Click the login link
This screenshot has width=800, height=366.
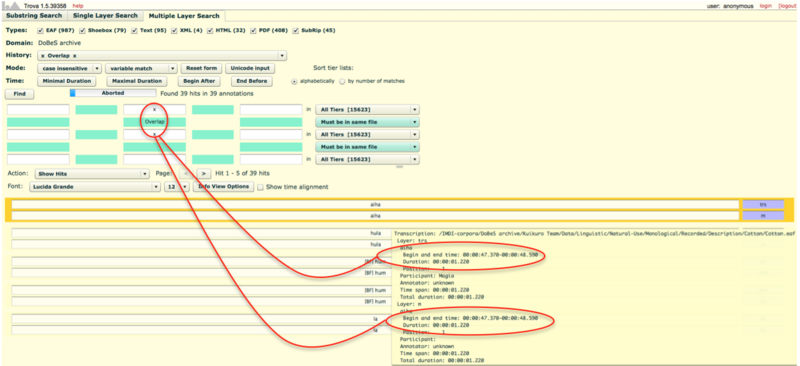click(765, 6)
